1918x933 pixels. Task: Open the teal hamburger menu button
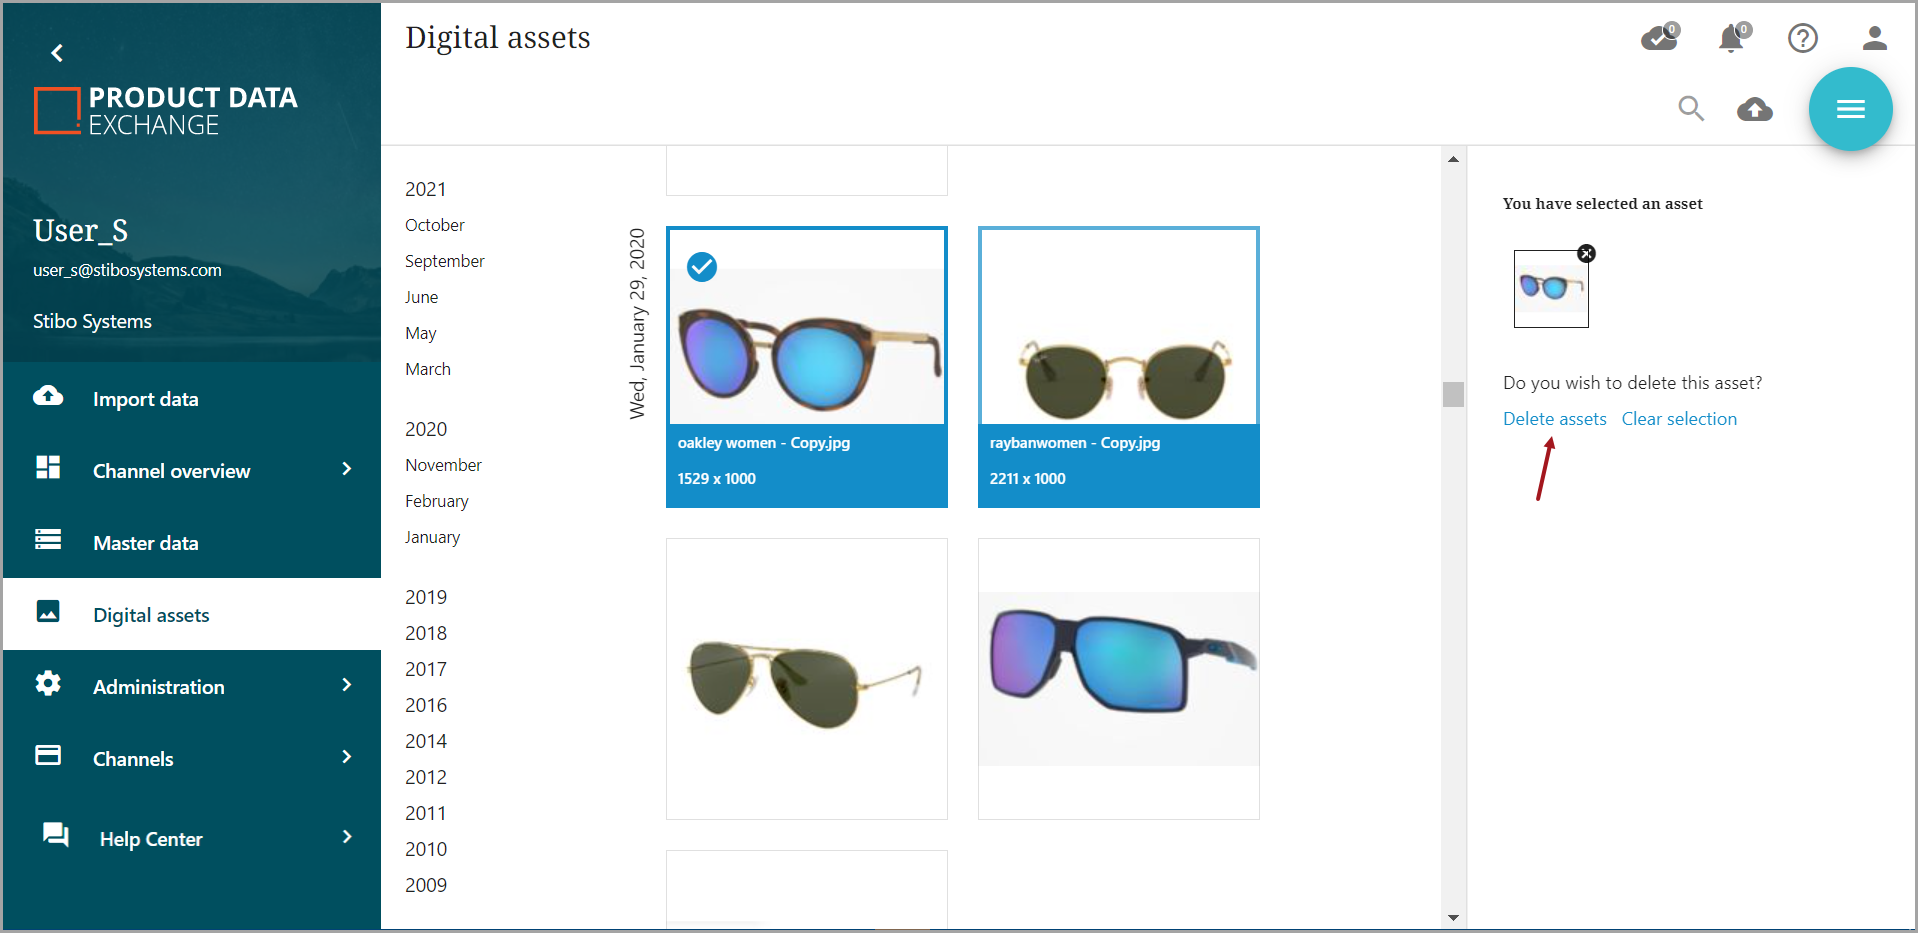(x=1850, y=109)
